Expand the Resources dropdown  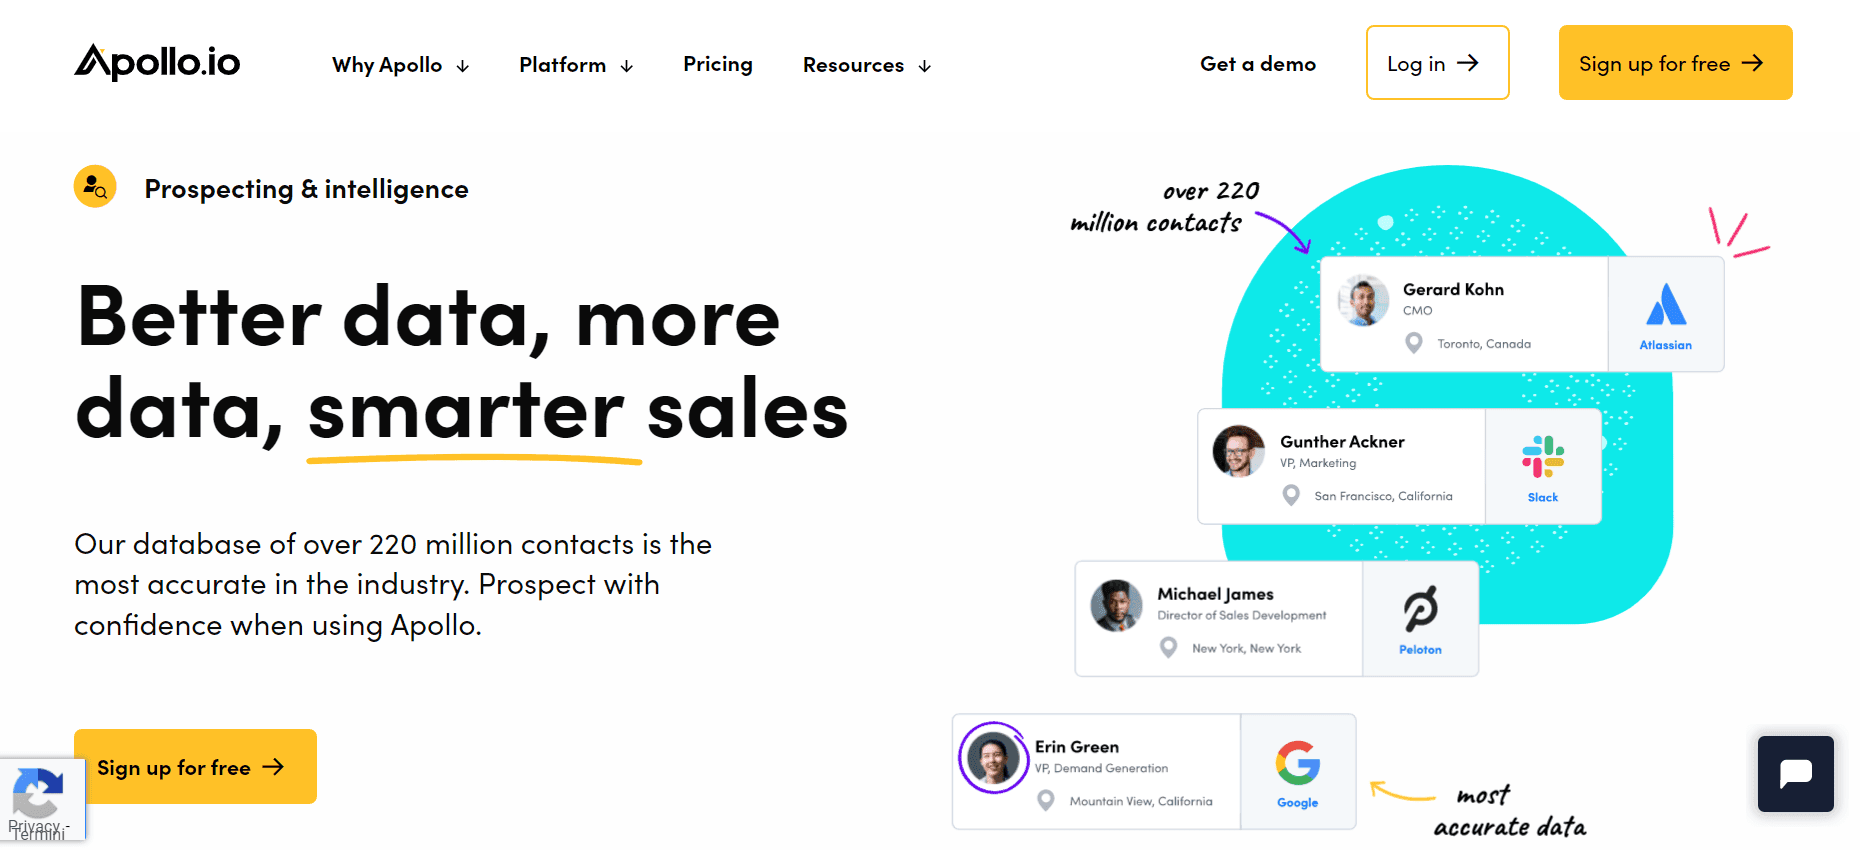pyautogui.click(x=865, y=64)
